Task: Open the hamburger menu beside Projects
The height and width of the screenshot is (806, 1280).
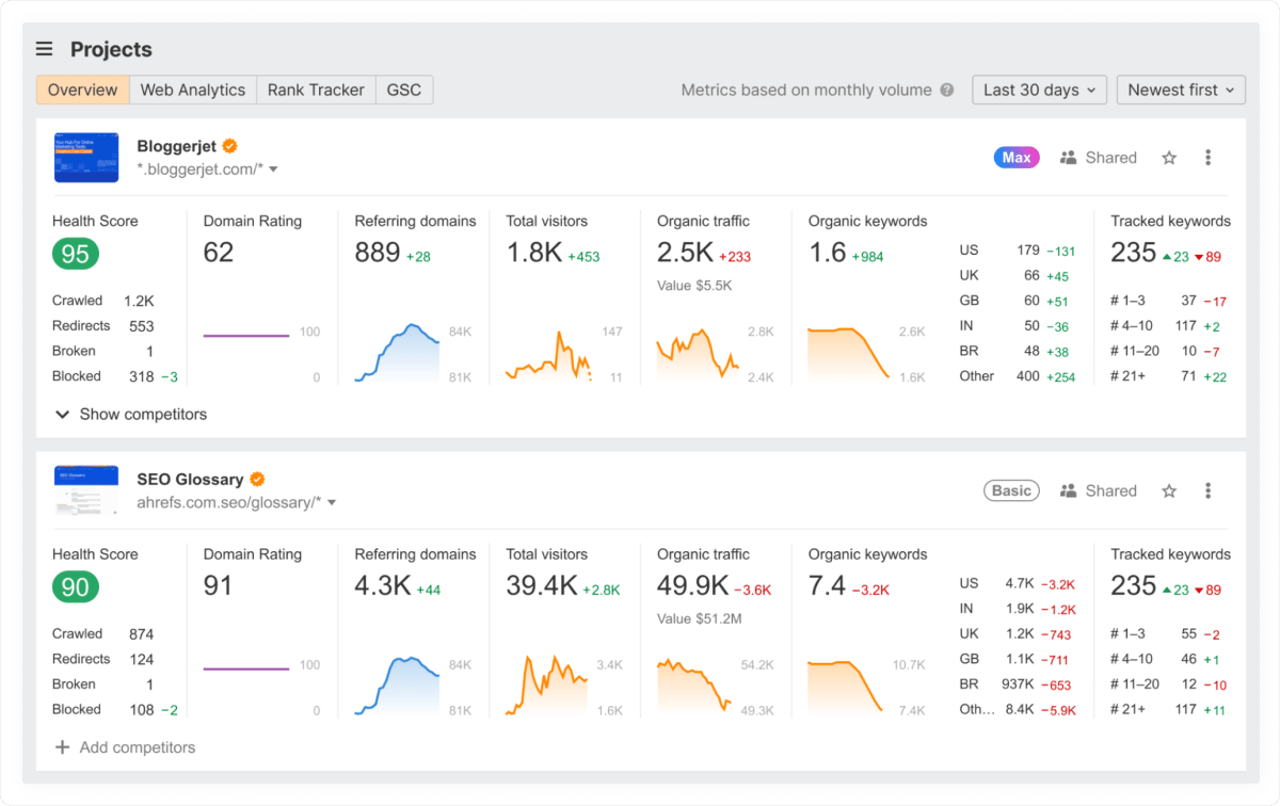Action: [x=44, y=49]
